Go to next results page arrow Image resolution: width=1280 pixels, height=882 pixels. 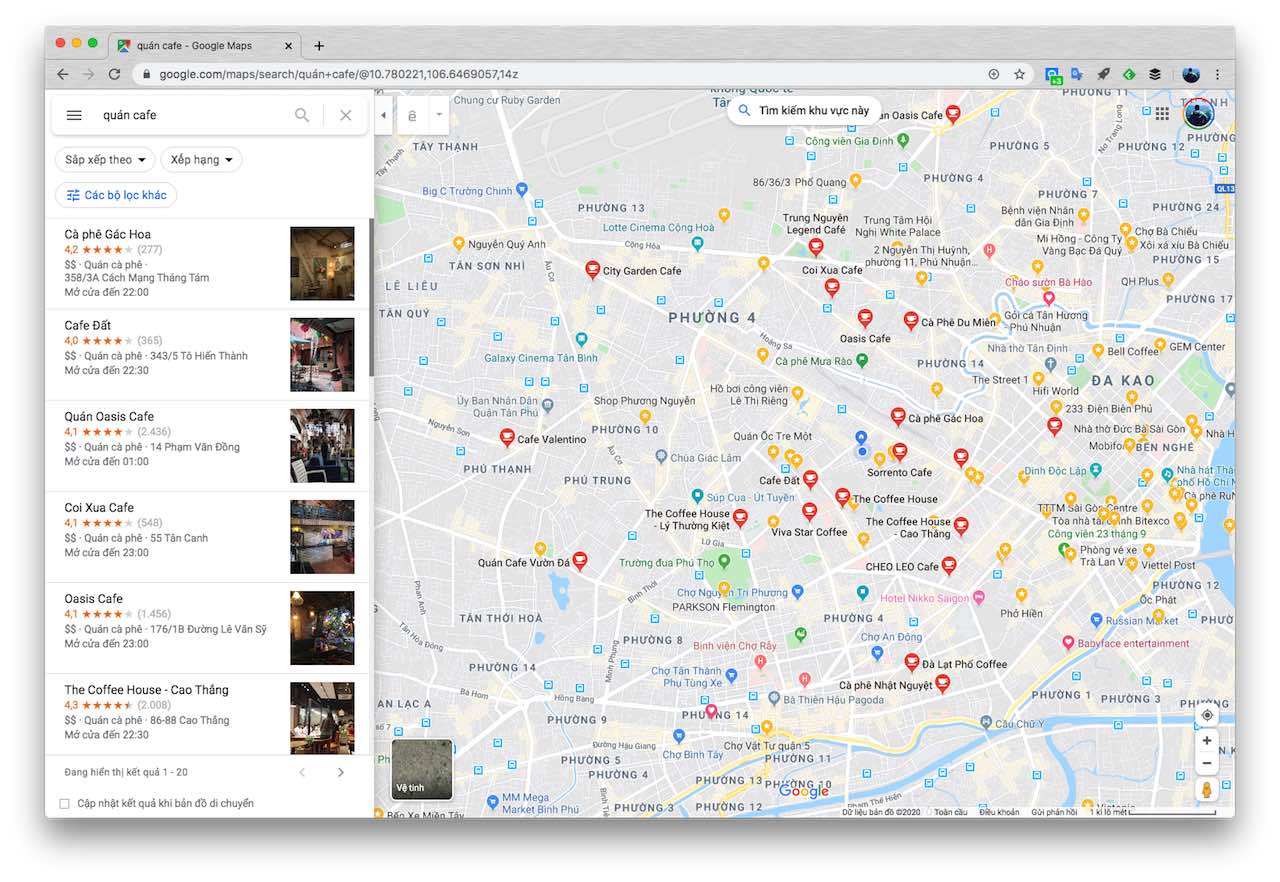coord(341,772)
